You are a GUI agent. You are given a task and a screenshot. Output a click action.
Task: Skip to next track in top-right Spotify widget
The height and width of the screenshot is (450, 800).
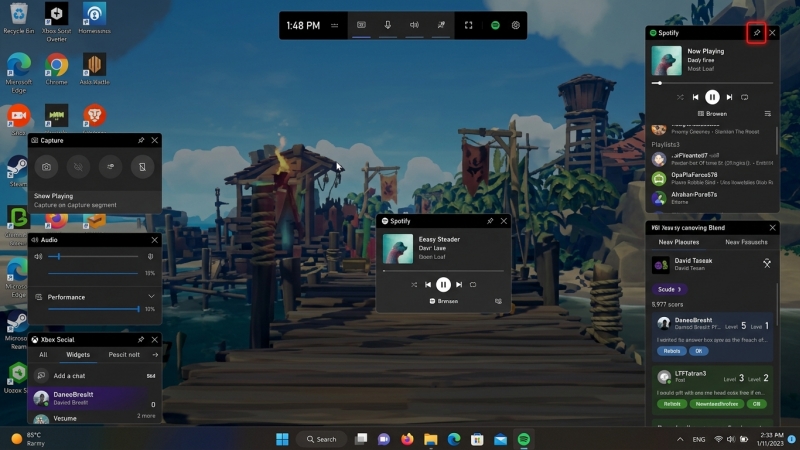730,97
